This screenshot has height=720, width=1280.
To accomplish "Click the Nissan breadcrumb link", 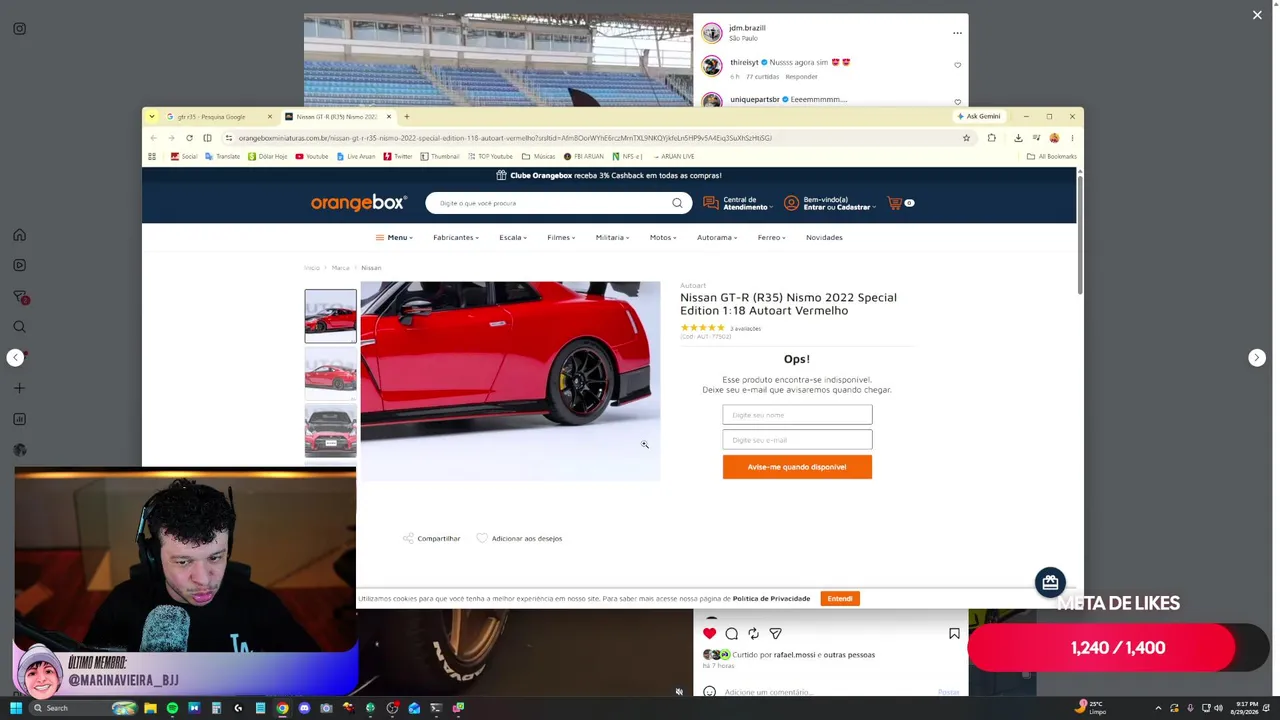I will click(x=371, y=268).
